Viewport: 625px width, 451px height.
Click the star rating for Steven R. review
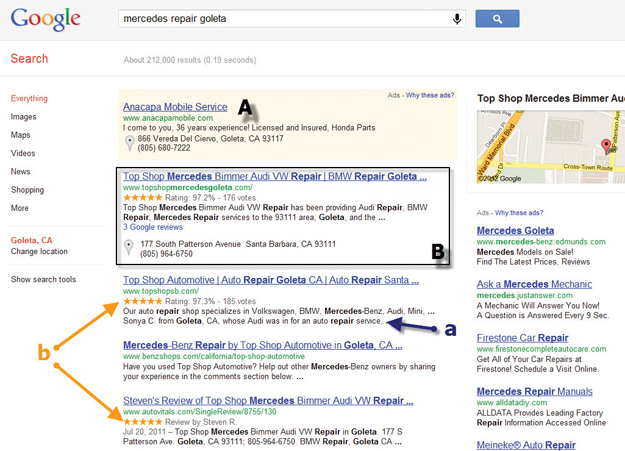coord(143,421)
